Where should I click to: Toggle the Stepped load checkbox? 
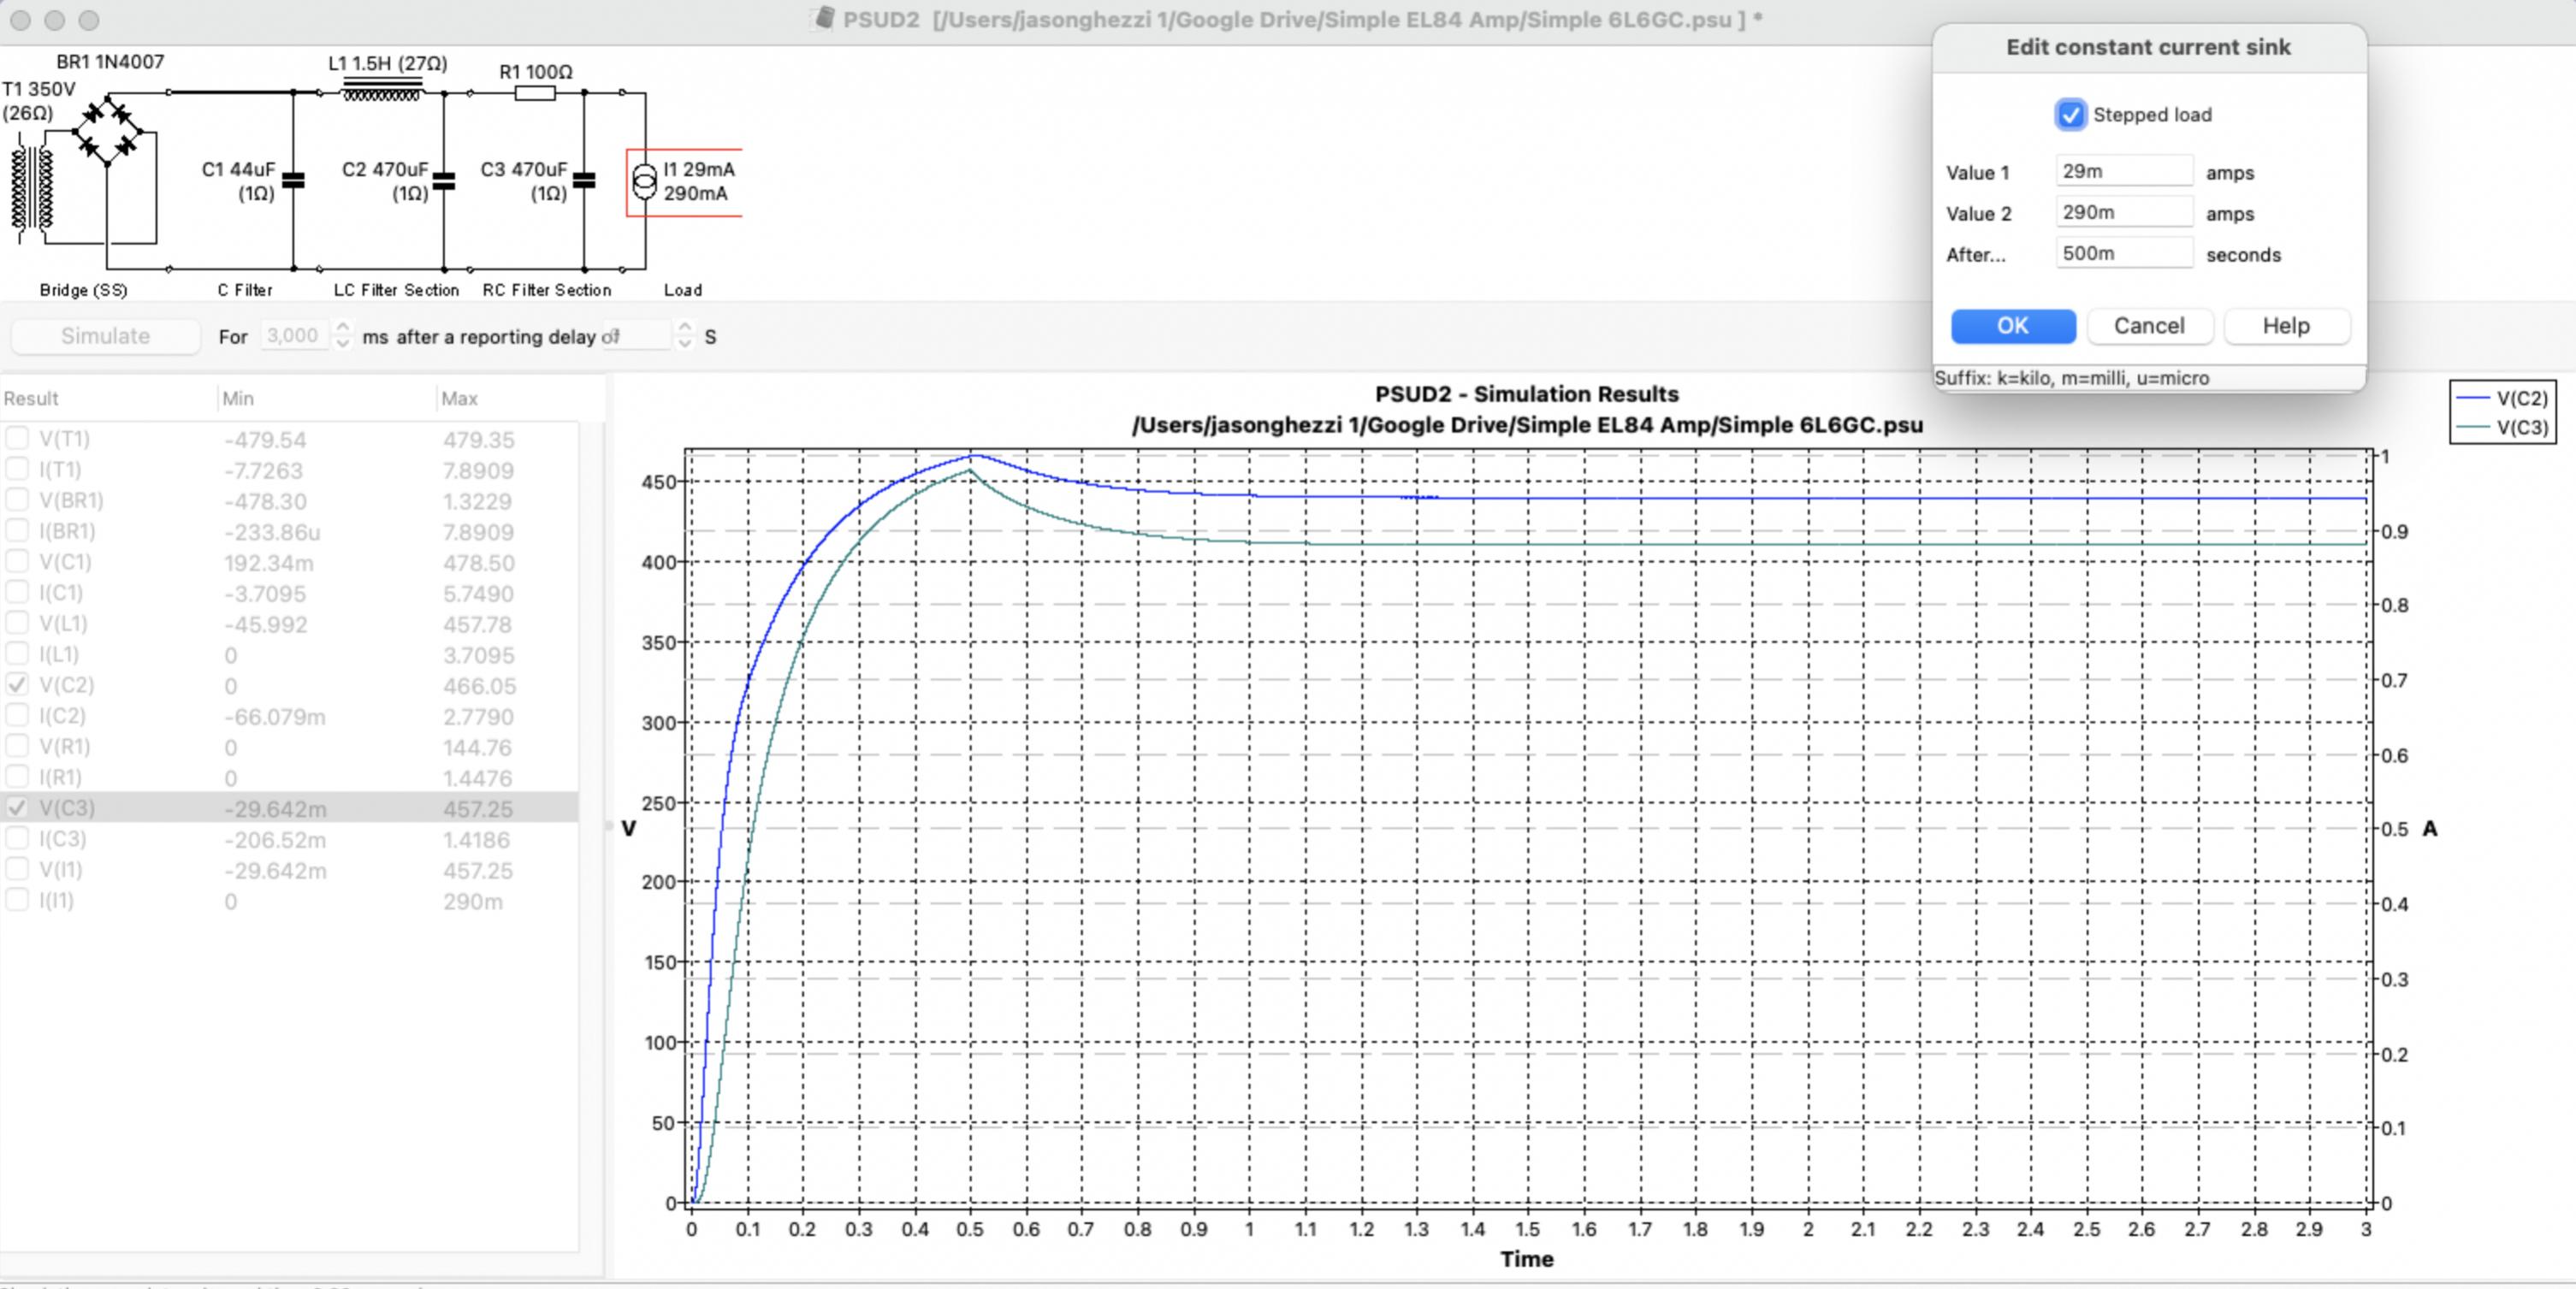point(2070,115)
